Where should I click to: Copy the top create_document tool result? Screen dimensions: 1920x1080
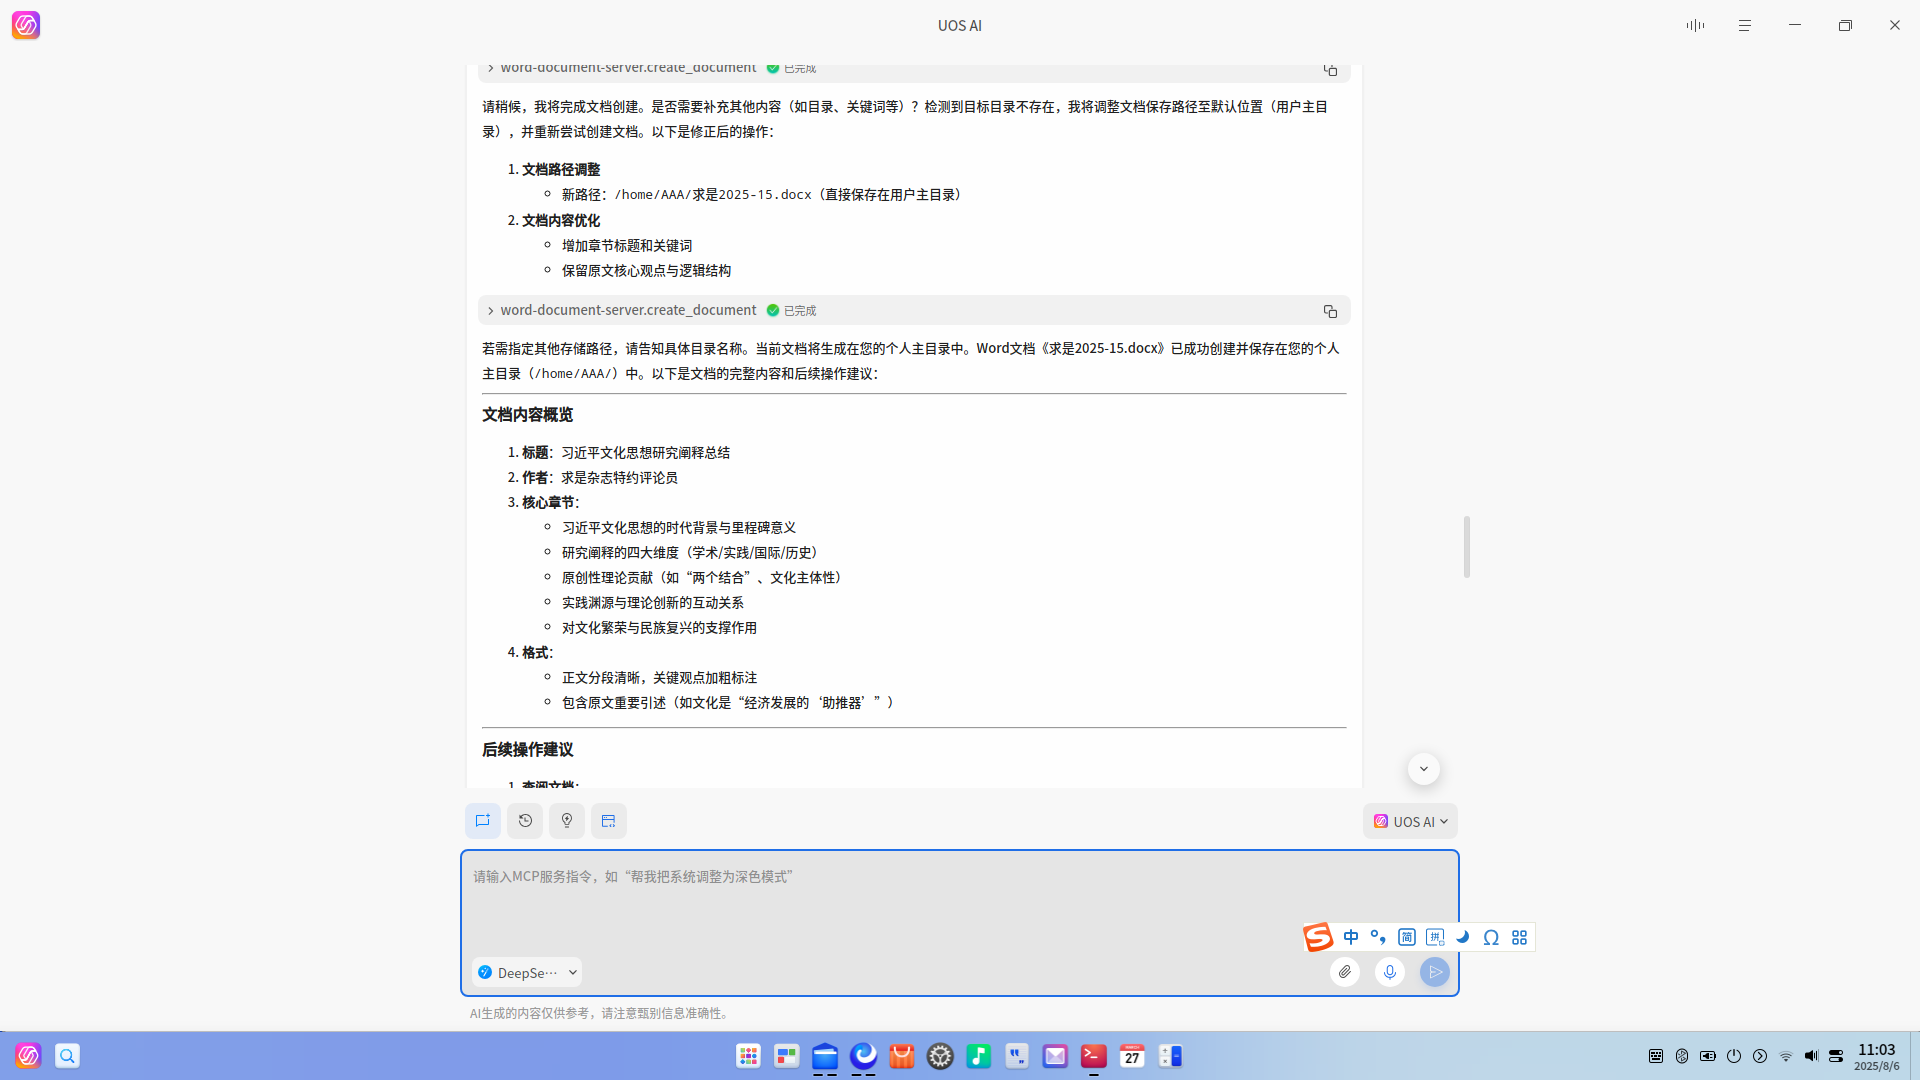point(1330,69)
